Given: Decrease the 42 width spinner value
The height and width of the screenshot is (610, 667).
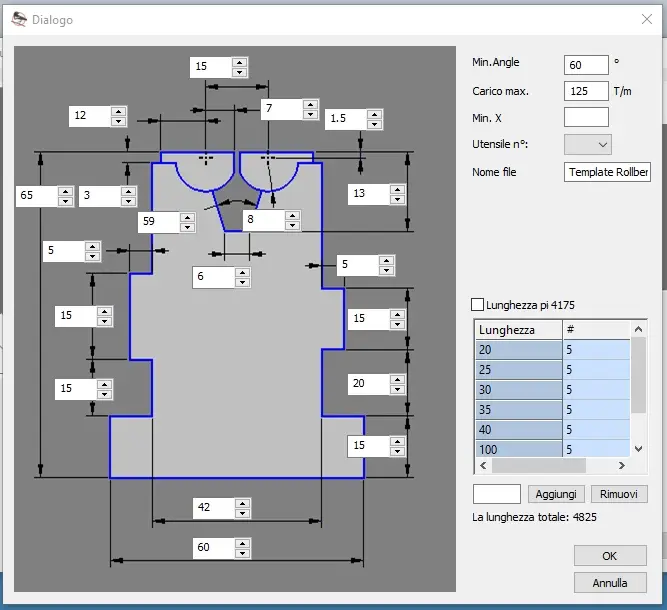Looking at the screenshot, I should tap(240, 514).
